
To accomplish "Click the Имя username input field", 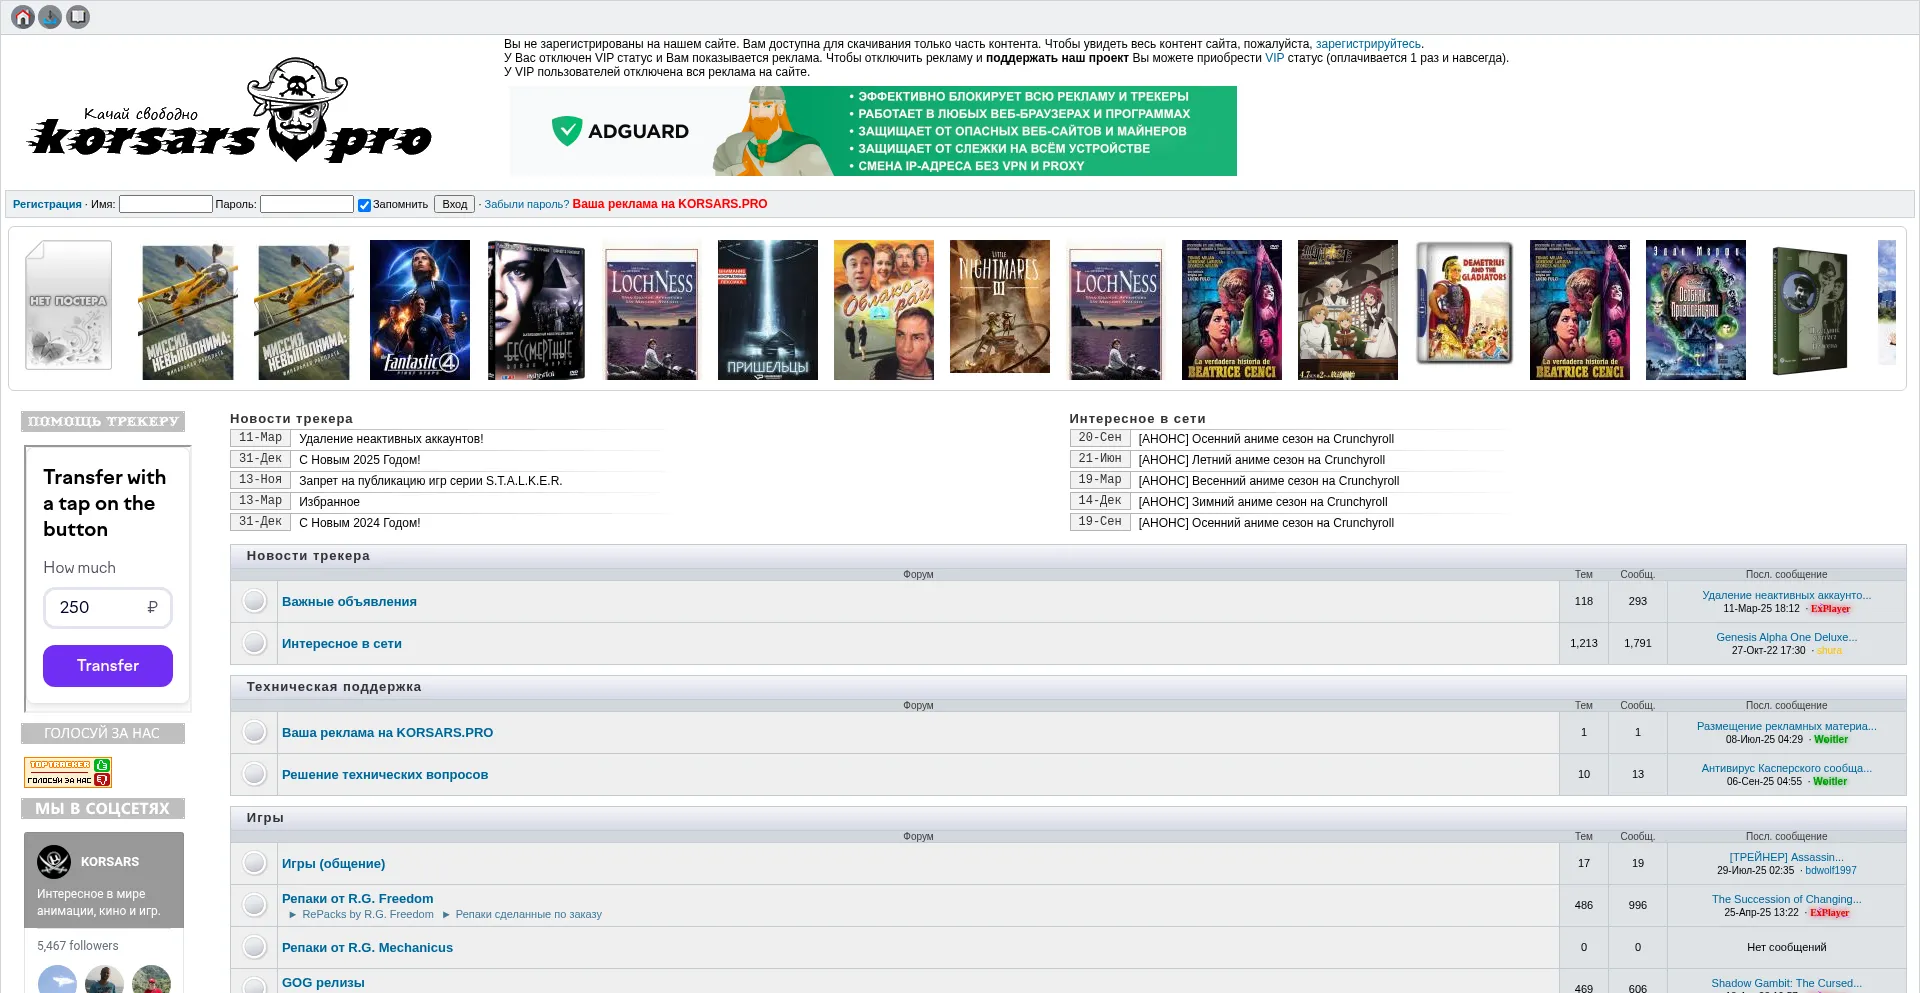I will [x=166, y=204].
